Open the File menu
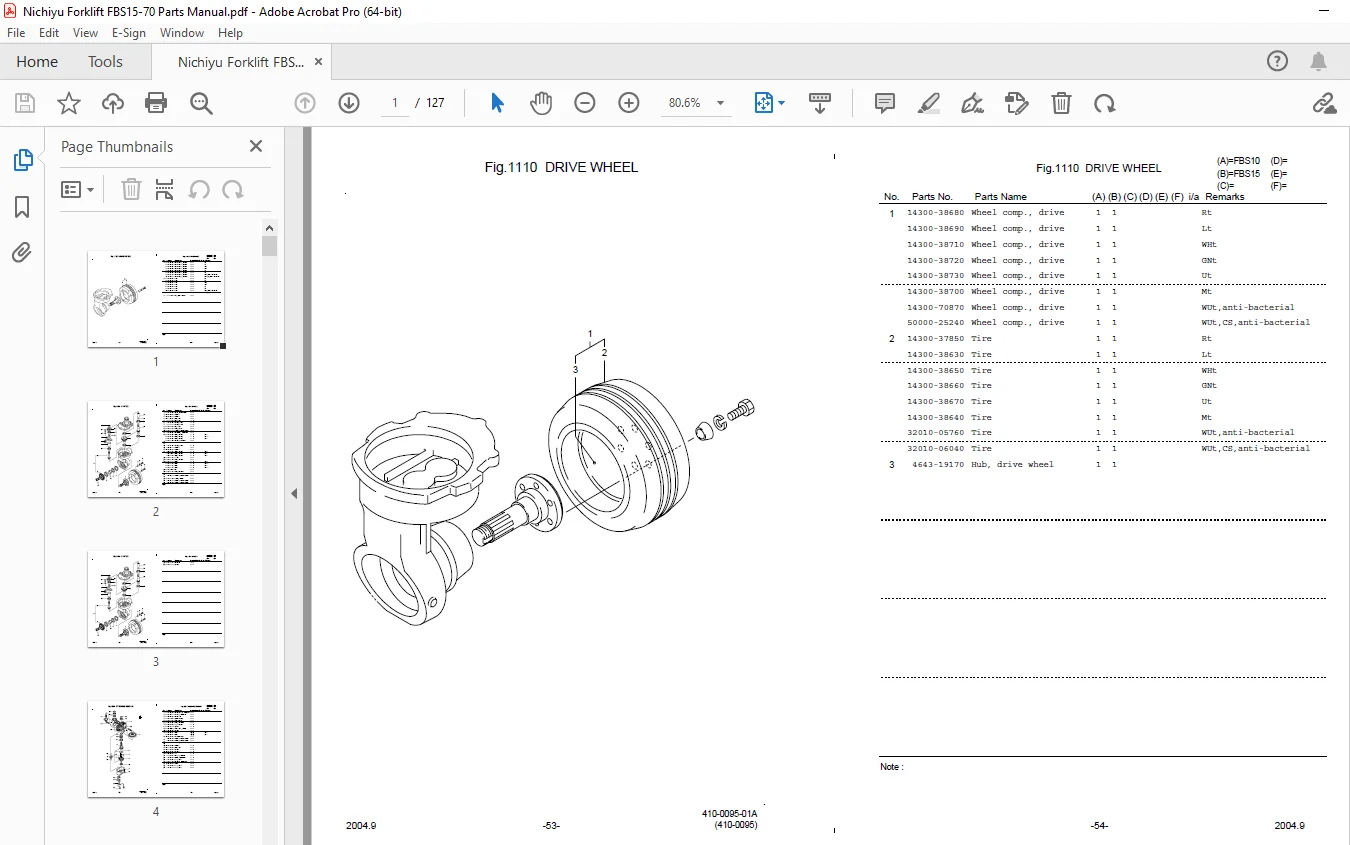This screenshot has height=845, width=1350. [16, 32]
